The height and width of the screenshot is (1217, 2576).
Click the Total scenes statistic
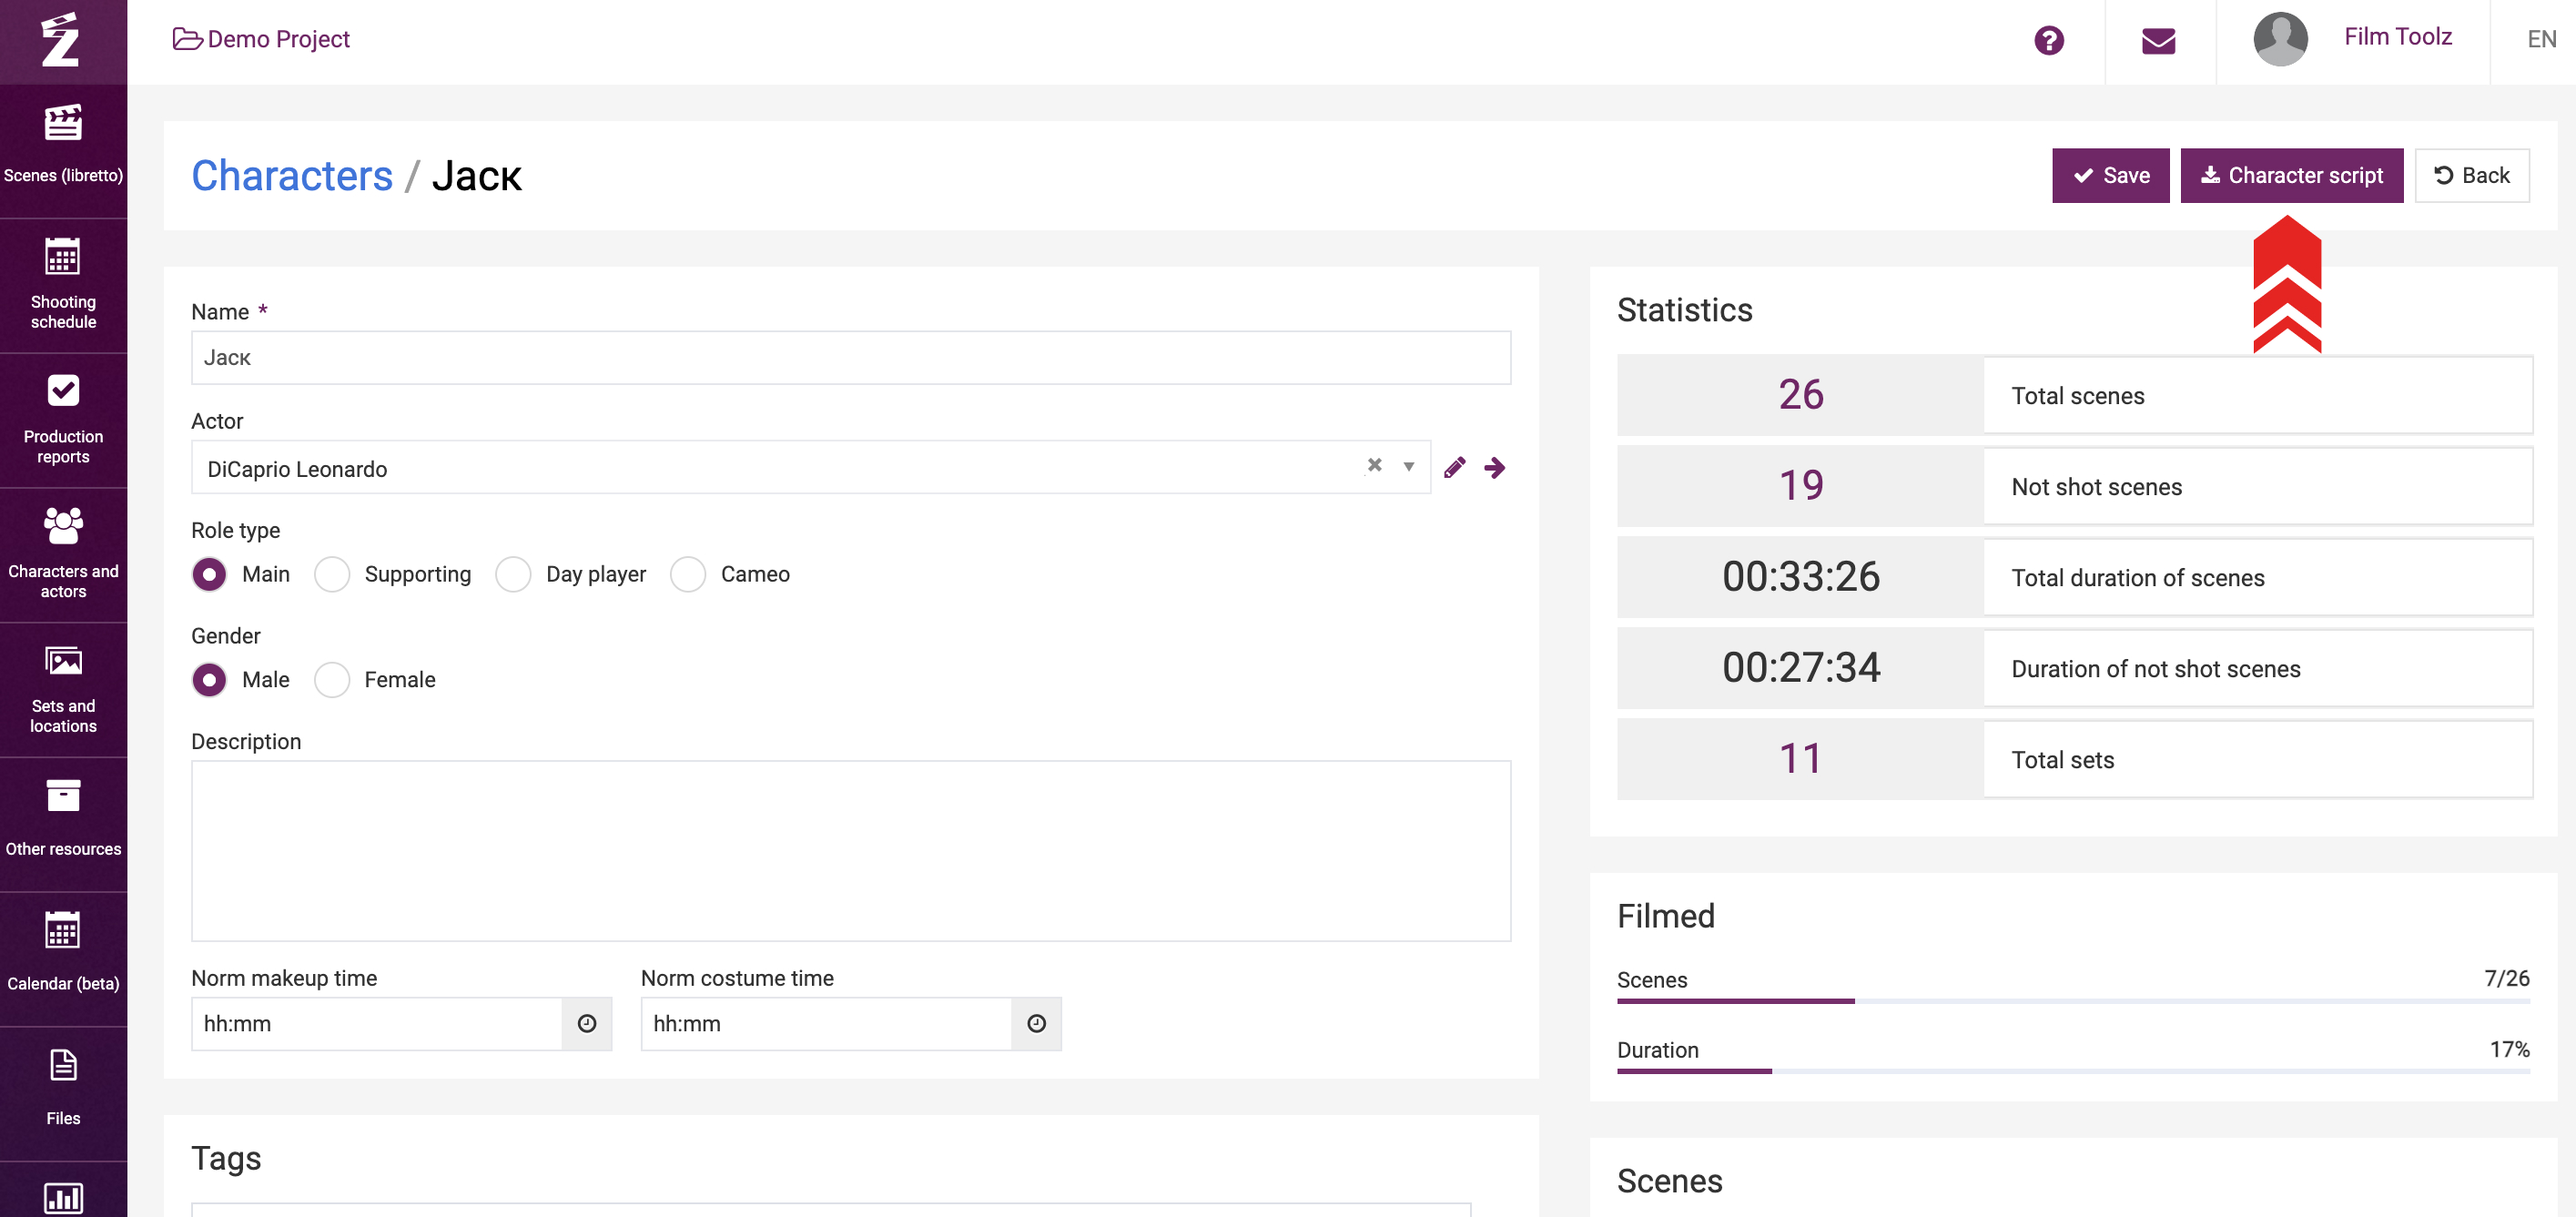[x=2074, y=395]
